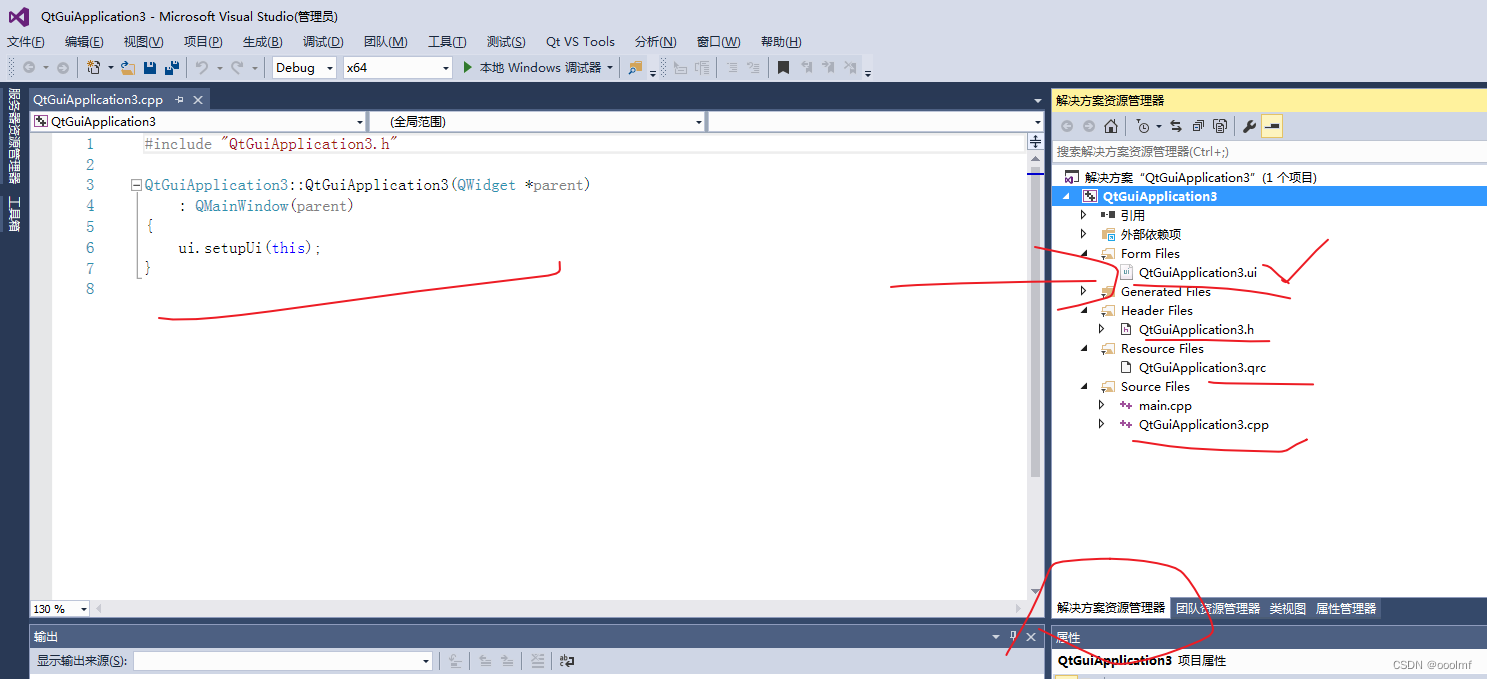This screenshot has width=1487, height=679.
Task: Click the new project toolbar icon
Action: pyautogui.click(x=93, y=68)
